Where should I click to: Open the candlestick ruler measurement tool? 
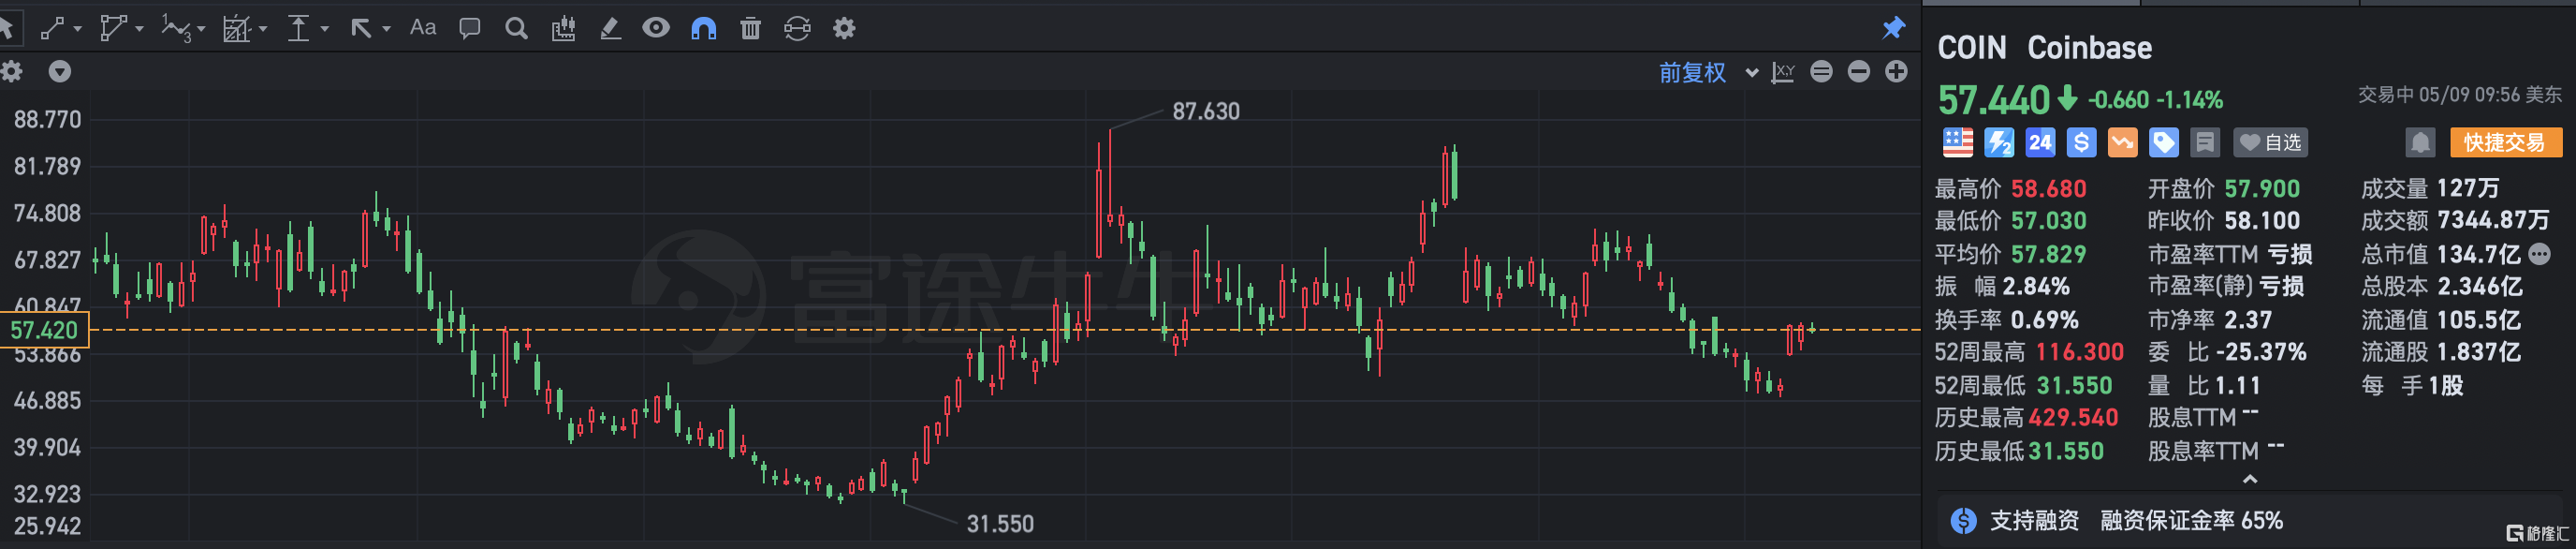[x=563, y=28]
